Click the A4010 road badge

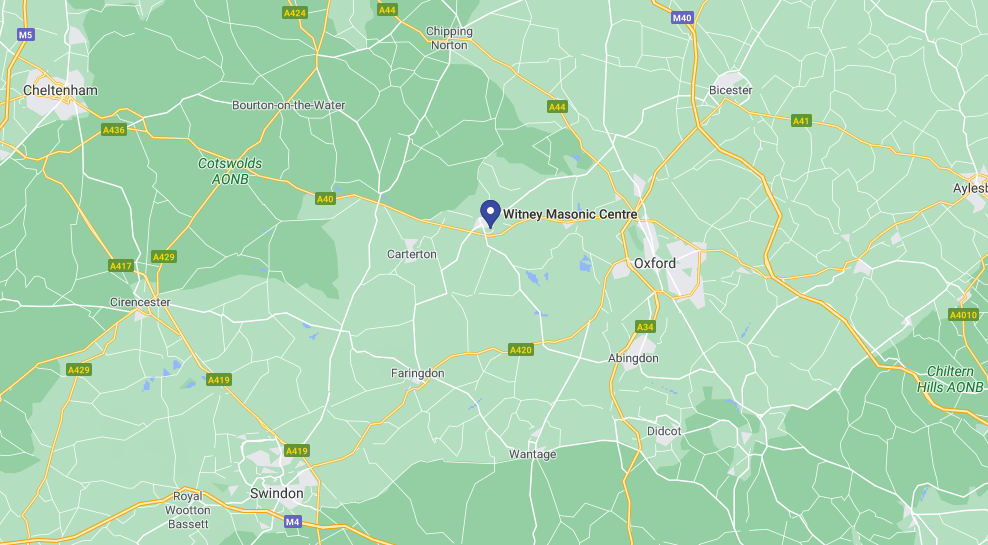pyautogui.click(x=963, y=314)
